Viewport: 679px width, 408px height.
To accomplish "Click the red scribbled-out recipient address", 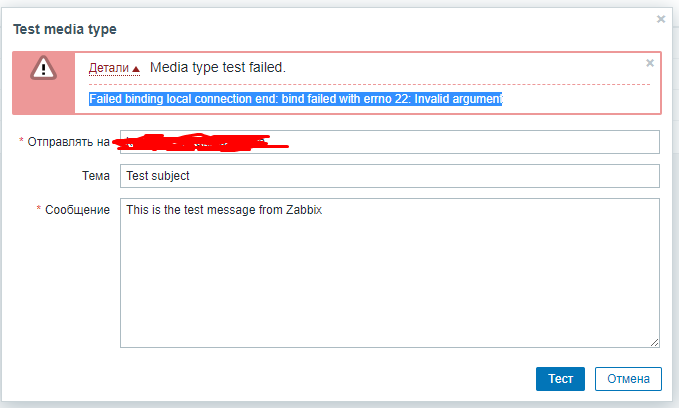I will (x=200, y=142).
